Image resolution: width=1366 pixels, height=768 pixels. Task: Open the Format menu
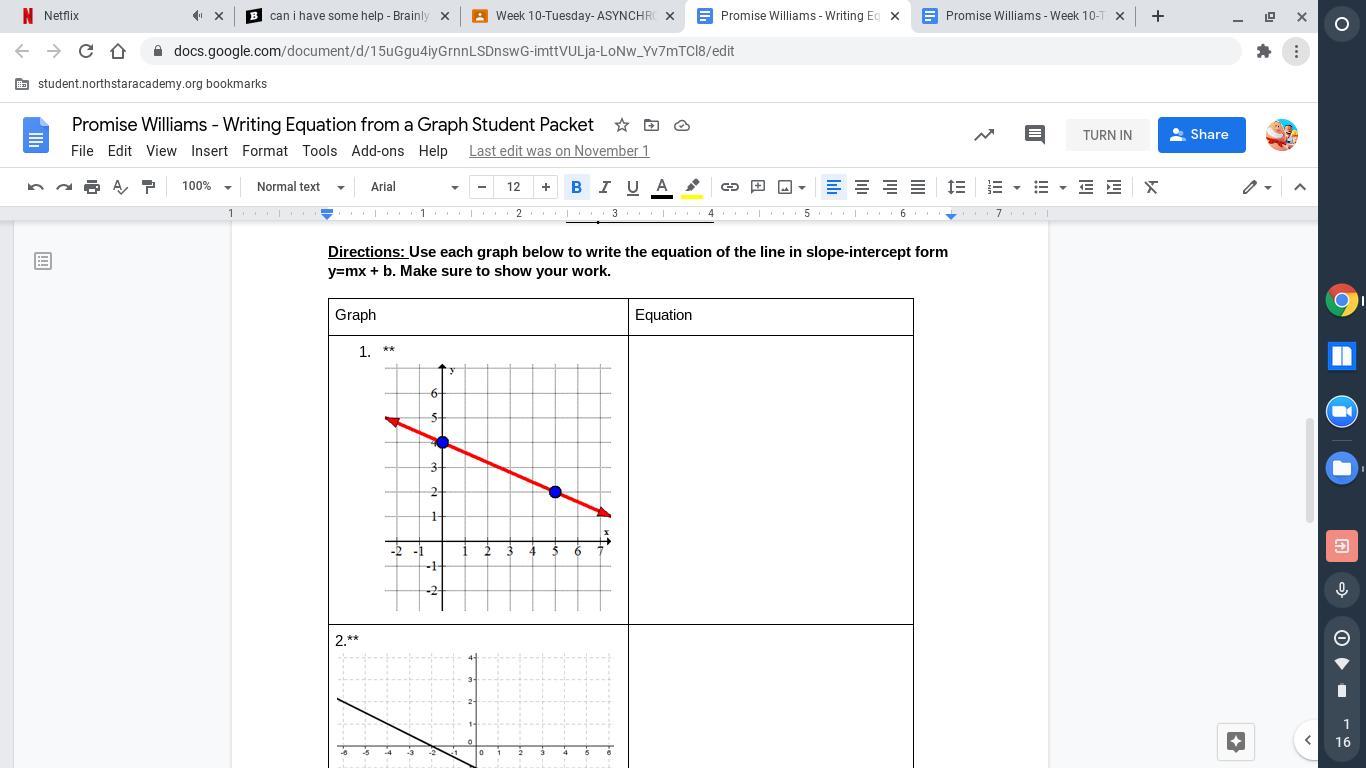265,151
